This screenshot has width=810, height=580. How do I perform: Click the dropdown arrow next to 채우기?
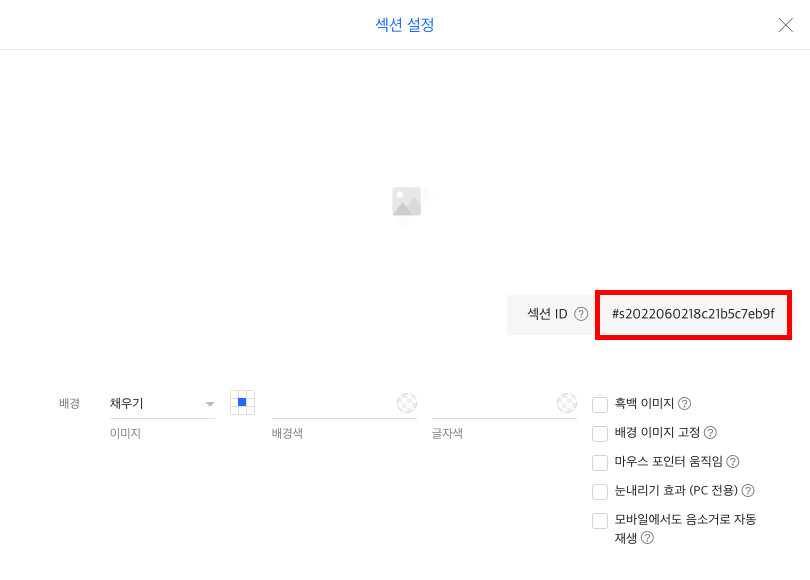[x=209, y=404]
